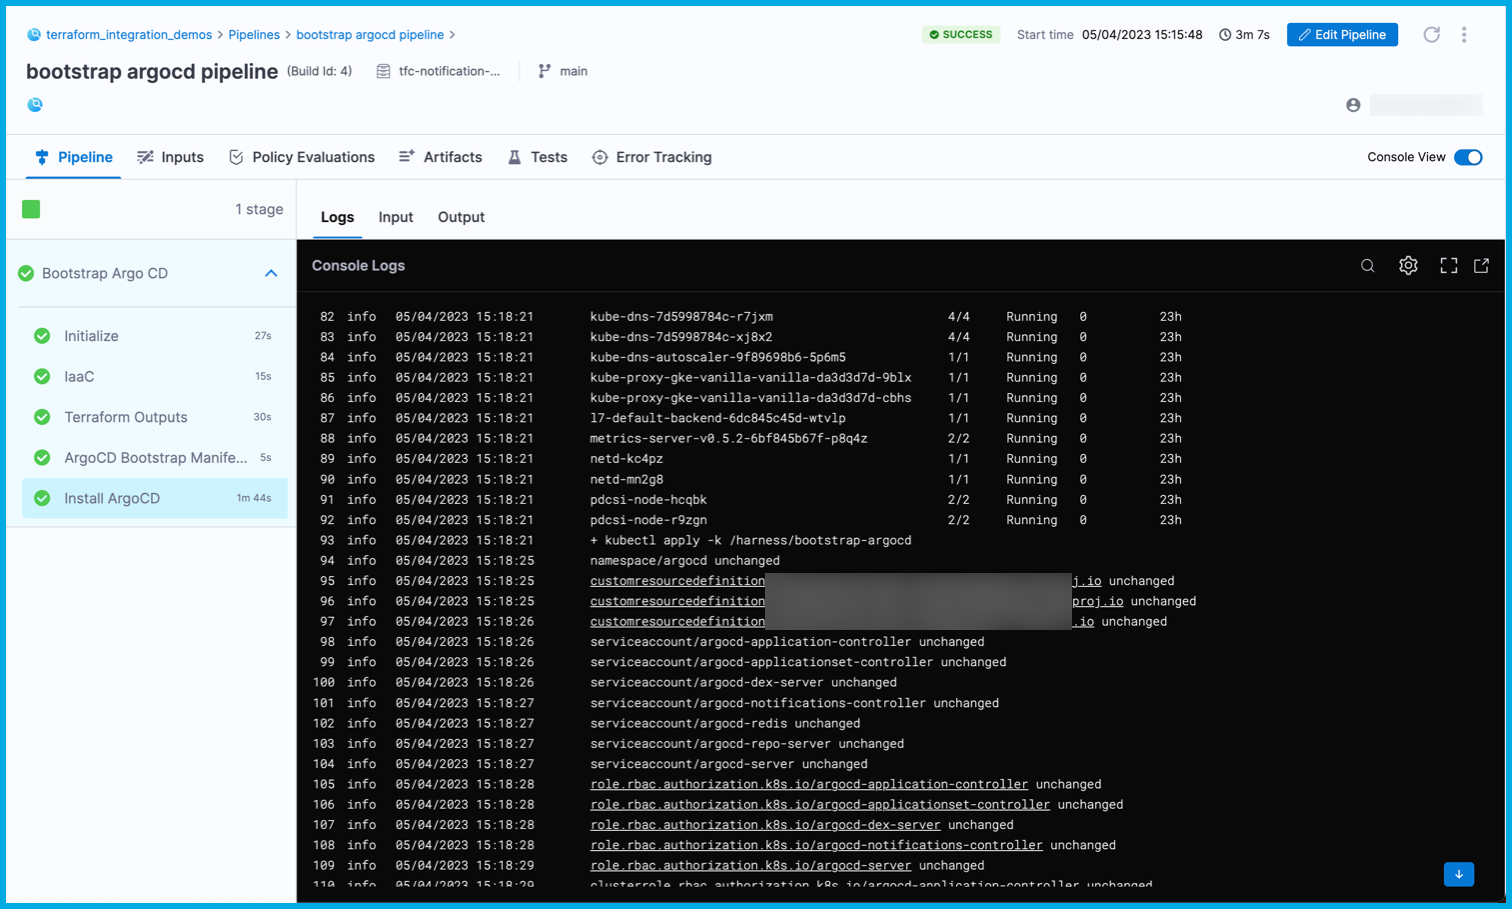Switch to the Output log tab

461,217
